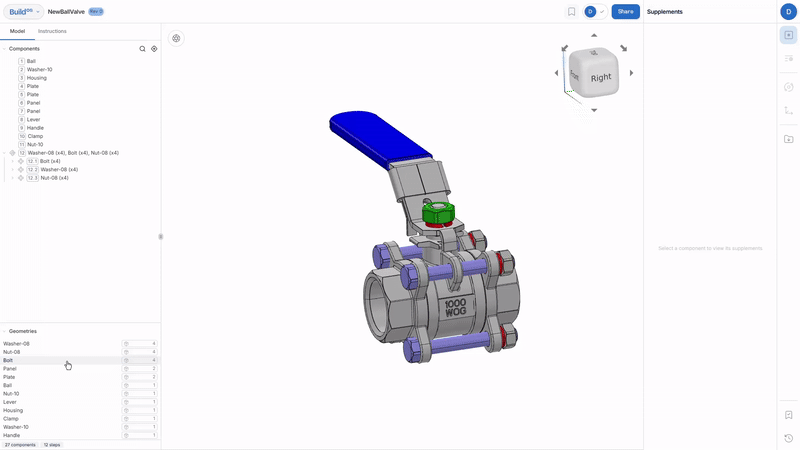800x450 pixels.
Task: Select the Right face of view cube
Action: click(600, 77)
